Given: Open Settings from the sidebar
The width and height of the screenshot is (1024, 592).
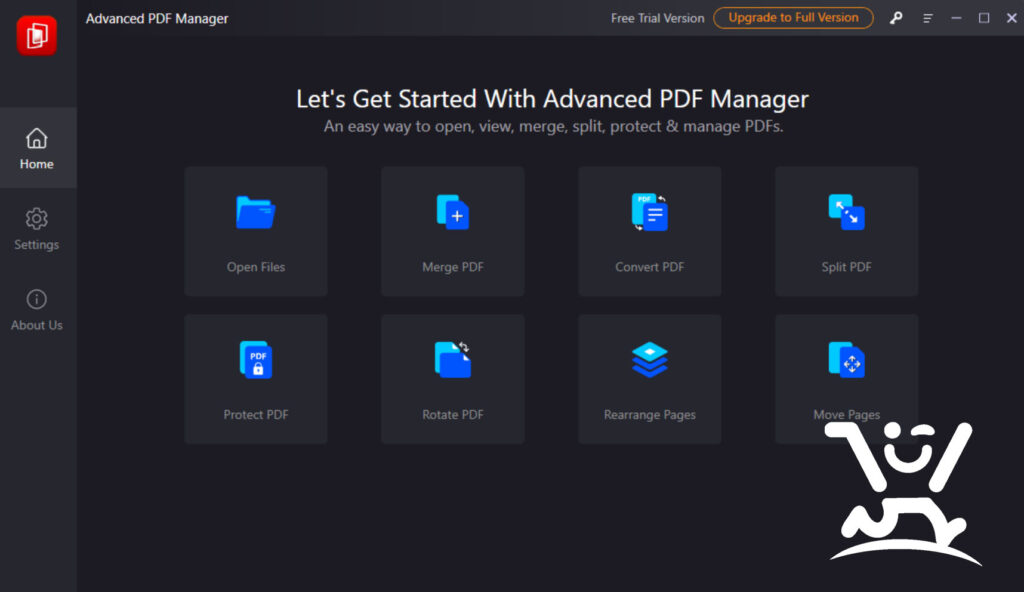Looking at the screenshot, I should [x=37, y=229].
